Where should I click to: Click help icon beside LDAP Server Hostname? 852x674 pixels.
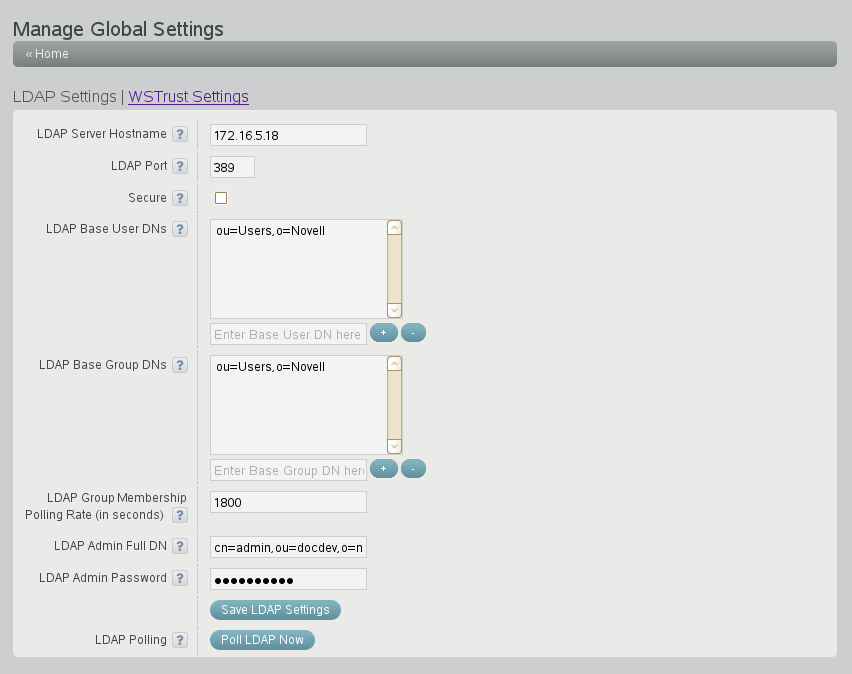pos(180,134)
